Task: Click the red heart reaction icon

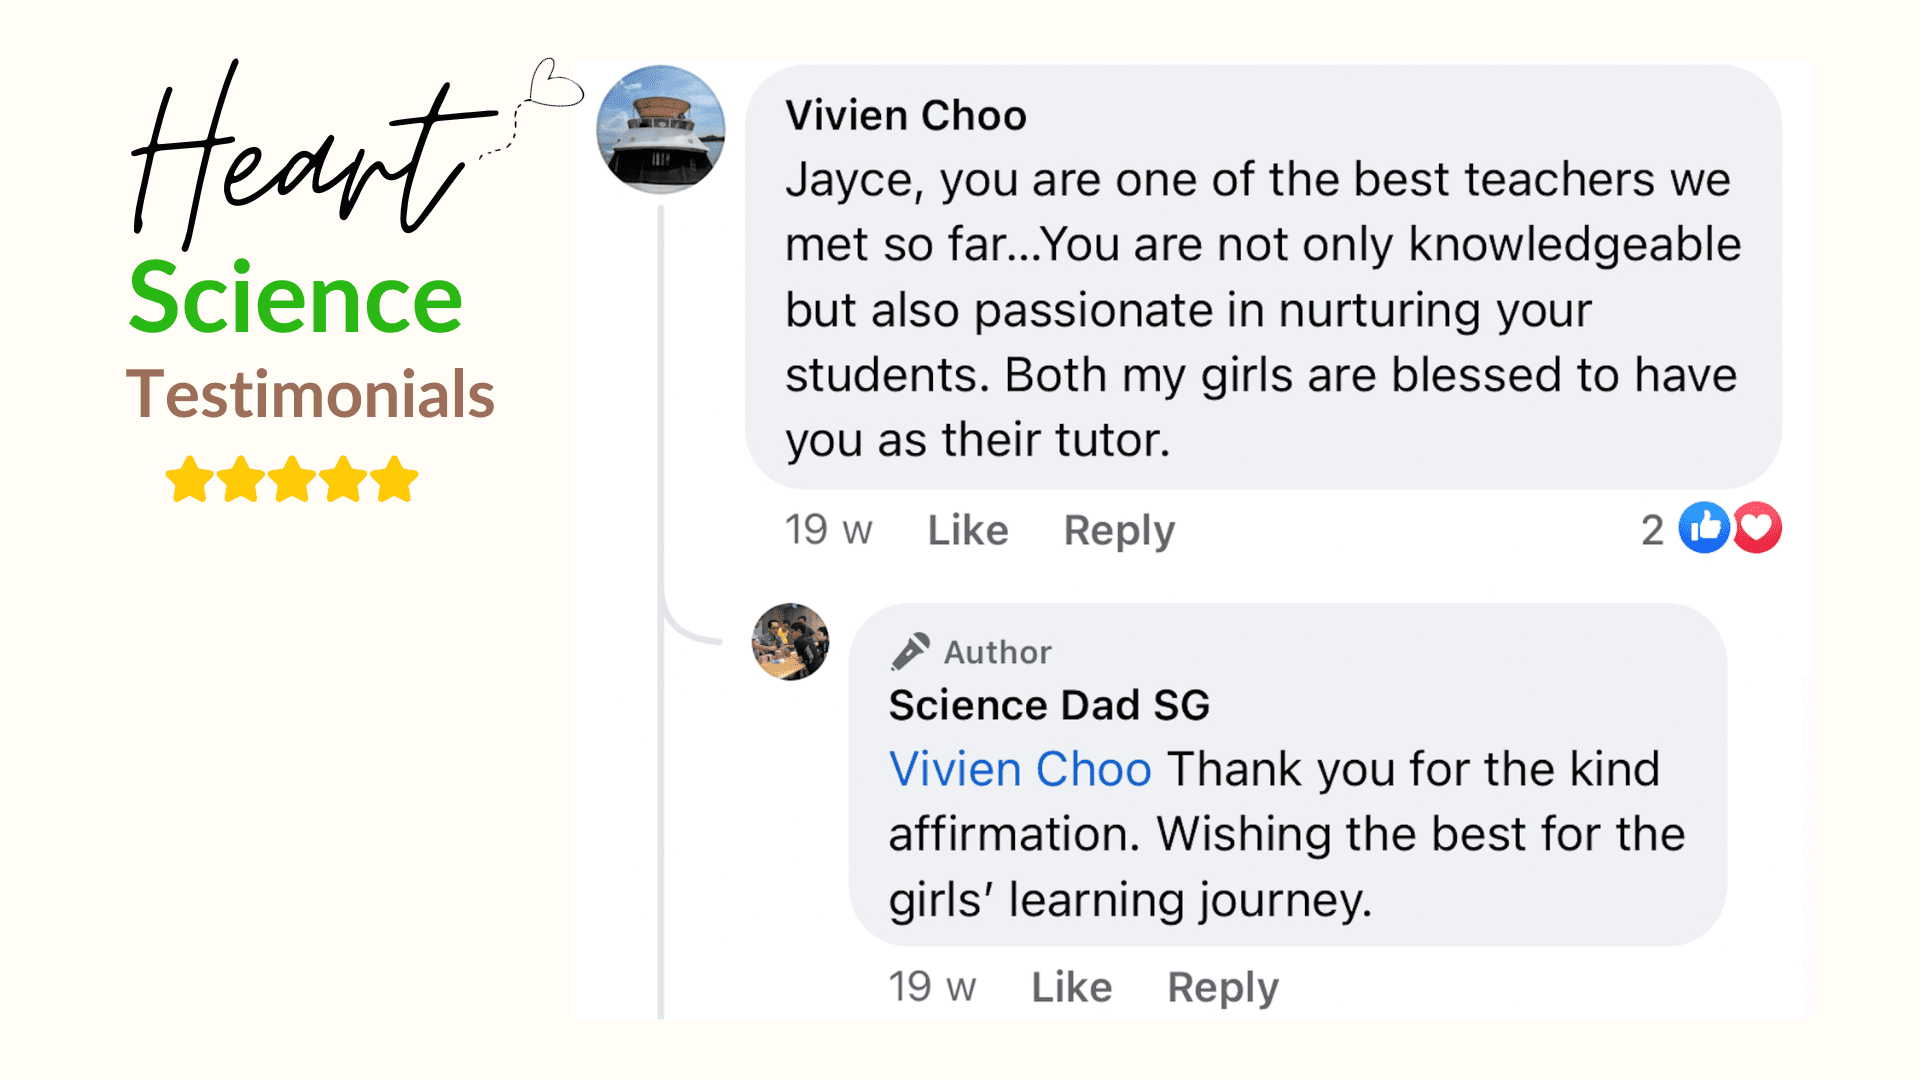Action: click(1757, 528)
